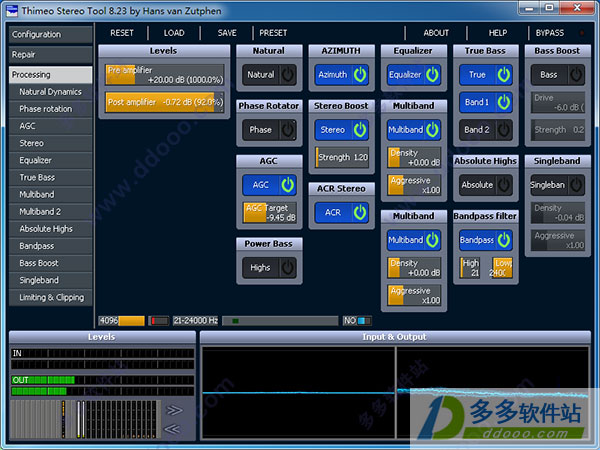Adjust the Bass Boost Strength slider

[558, 130]
